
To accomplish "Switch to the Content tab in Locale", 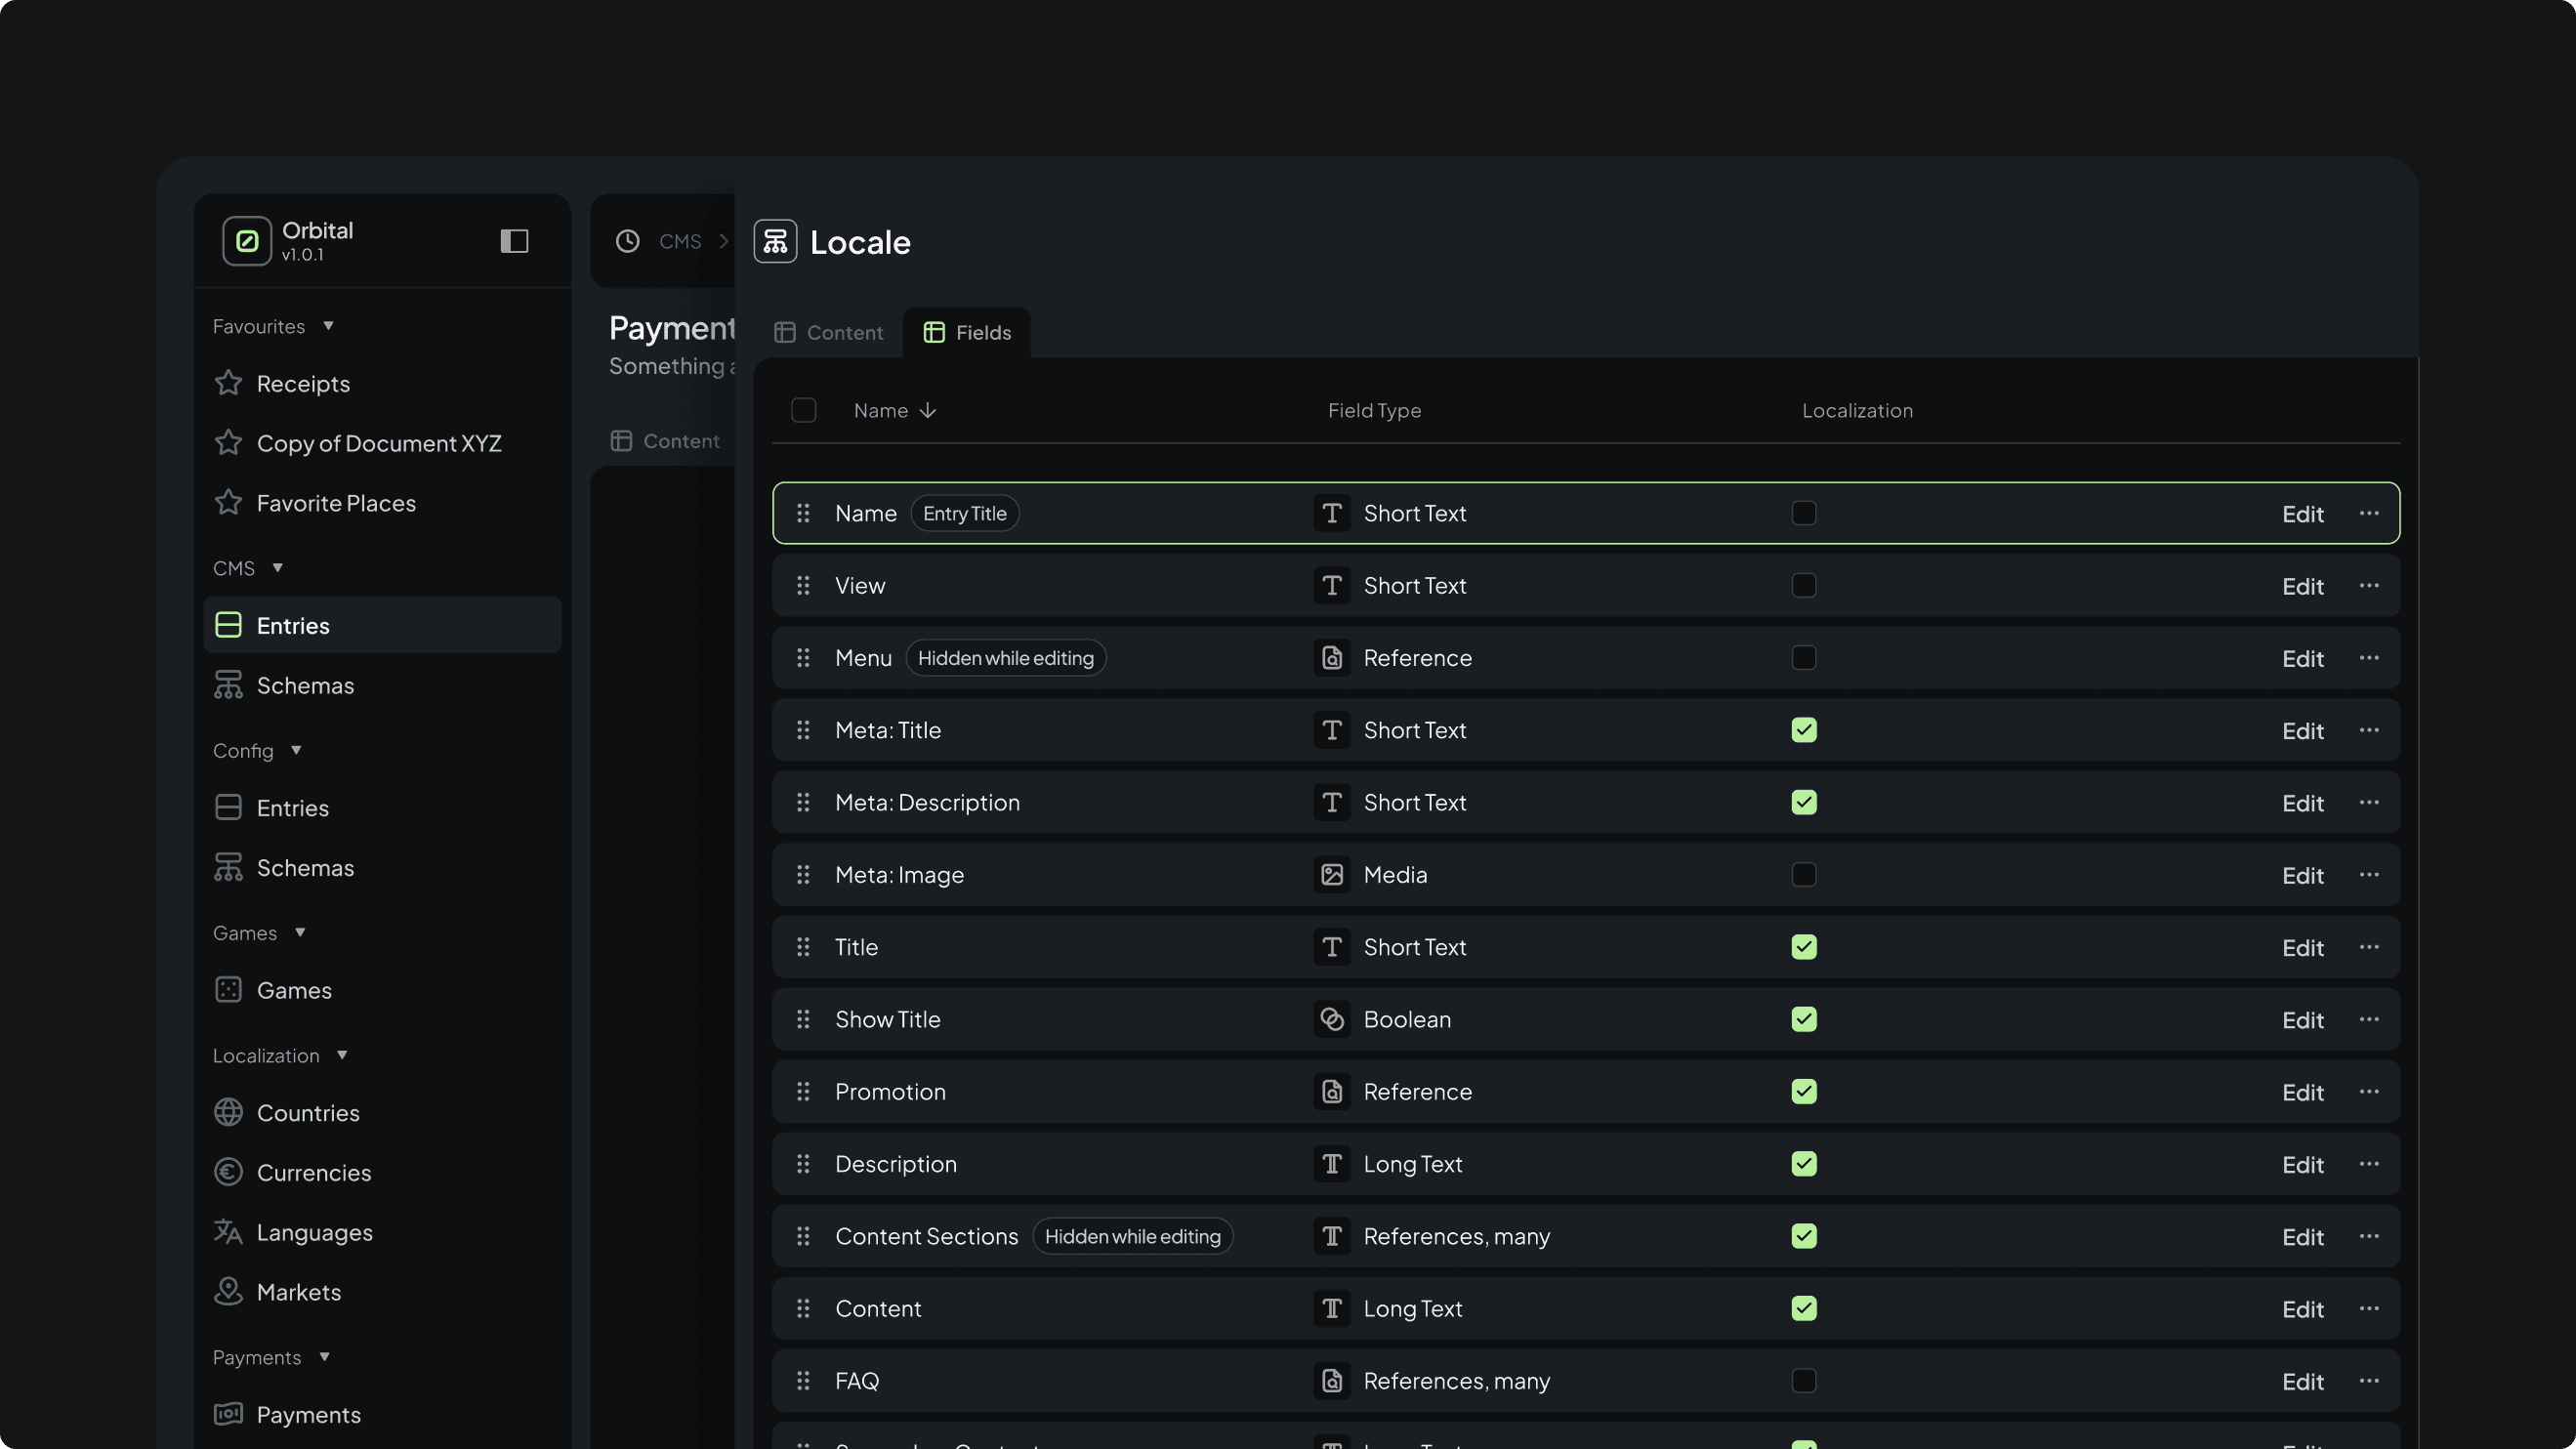I will (829, 332).
